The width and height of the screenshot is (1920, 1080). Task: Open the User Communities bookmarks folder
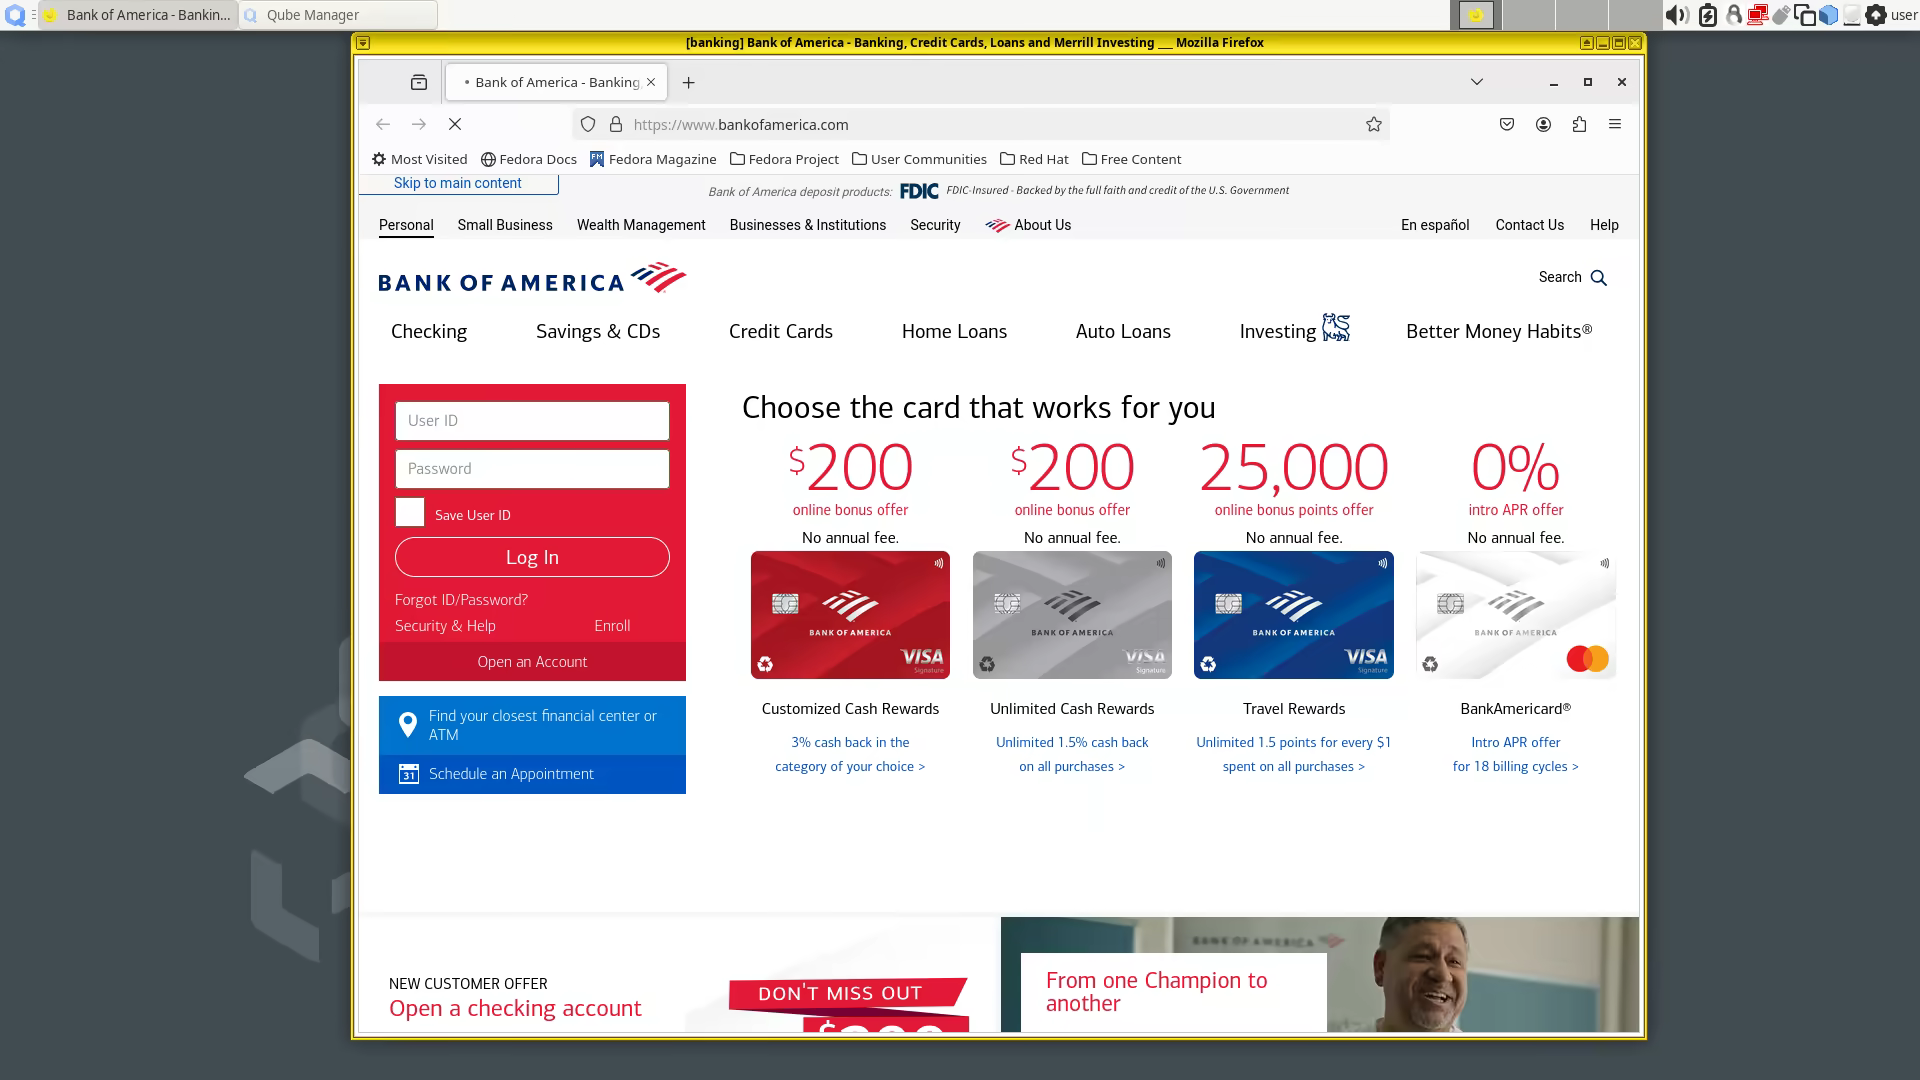pyautogui.click(x=920, y=159)
